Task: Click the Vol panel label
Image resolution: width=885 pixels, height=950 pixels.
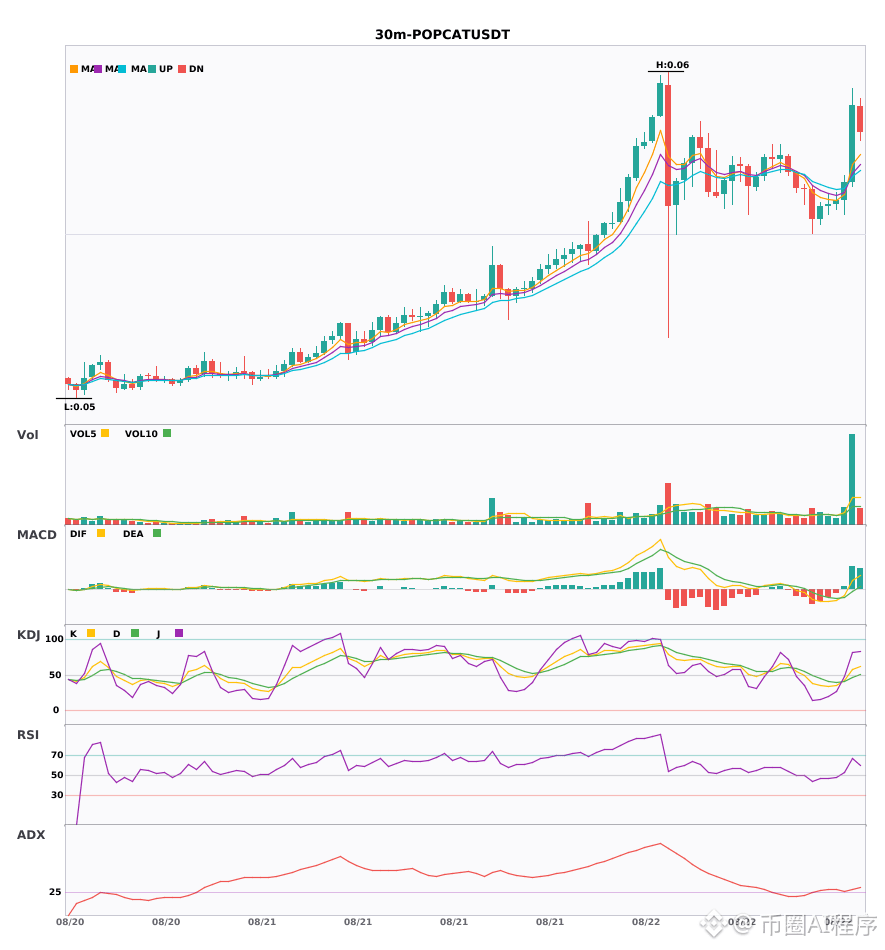Action: coord(27,435)
